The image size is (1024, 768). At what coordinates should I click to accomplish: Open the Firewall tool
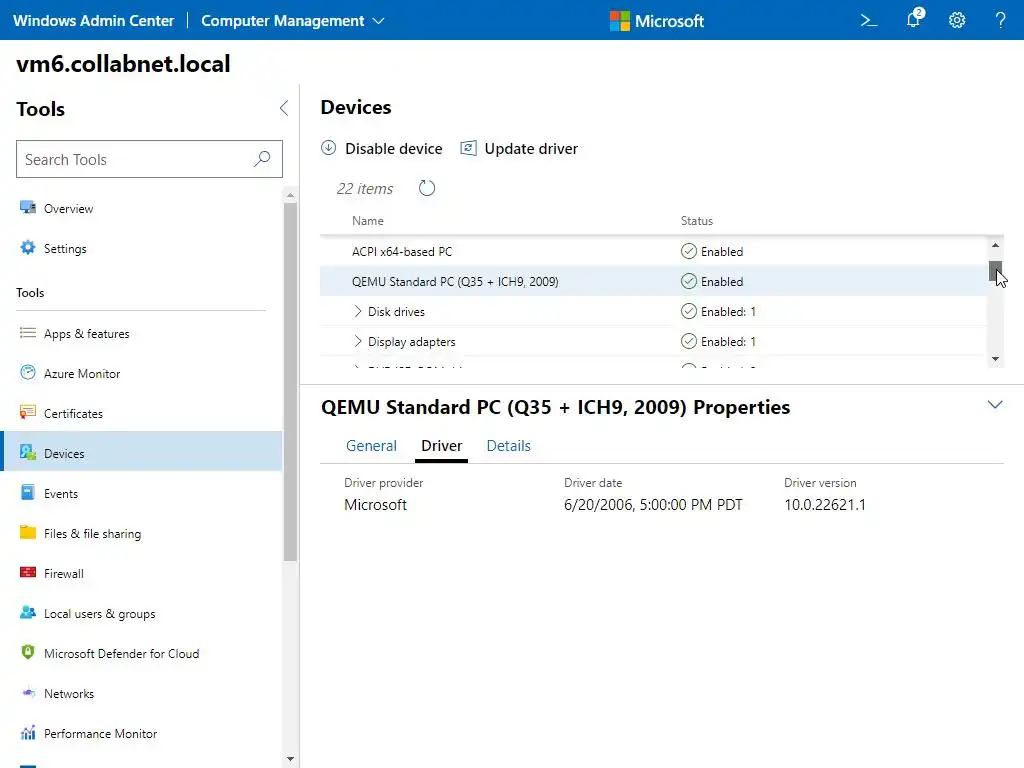click(64, 574)
